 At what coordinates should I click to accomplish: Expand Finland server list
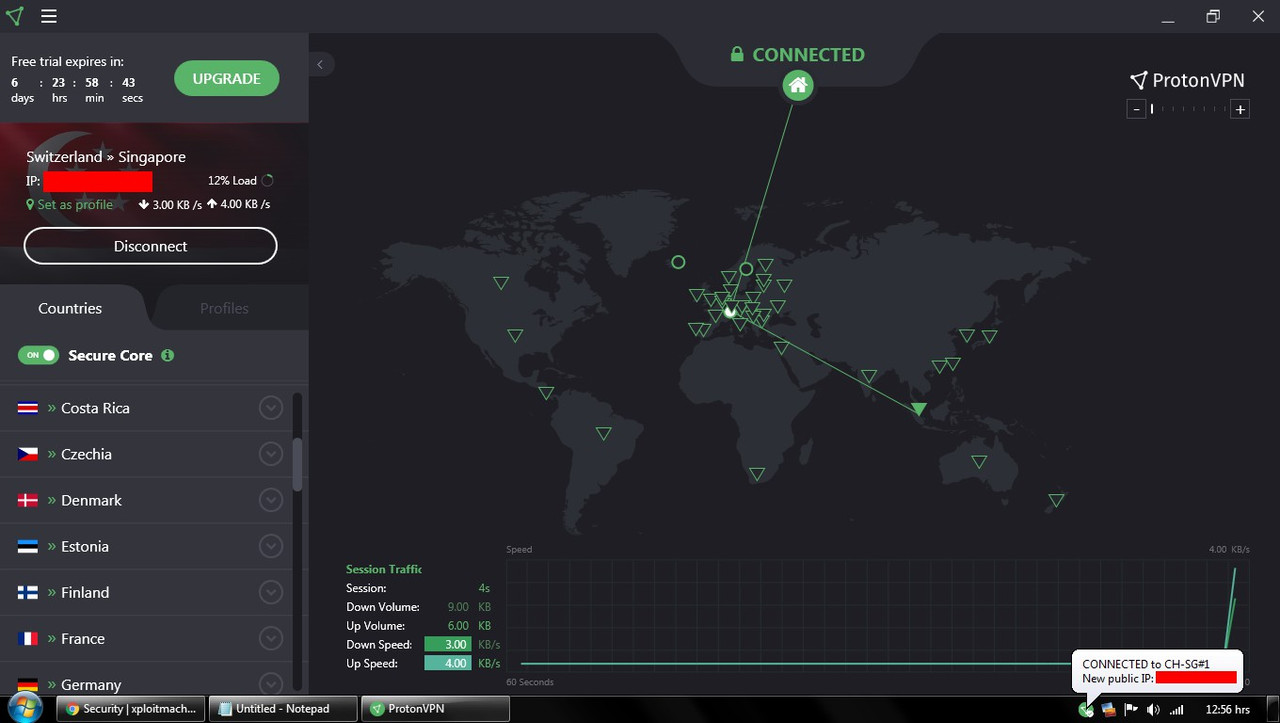271,592
